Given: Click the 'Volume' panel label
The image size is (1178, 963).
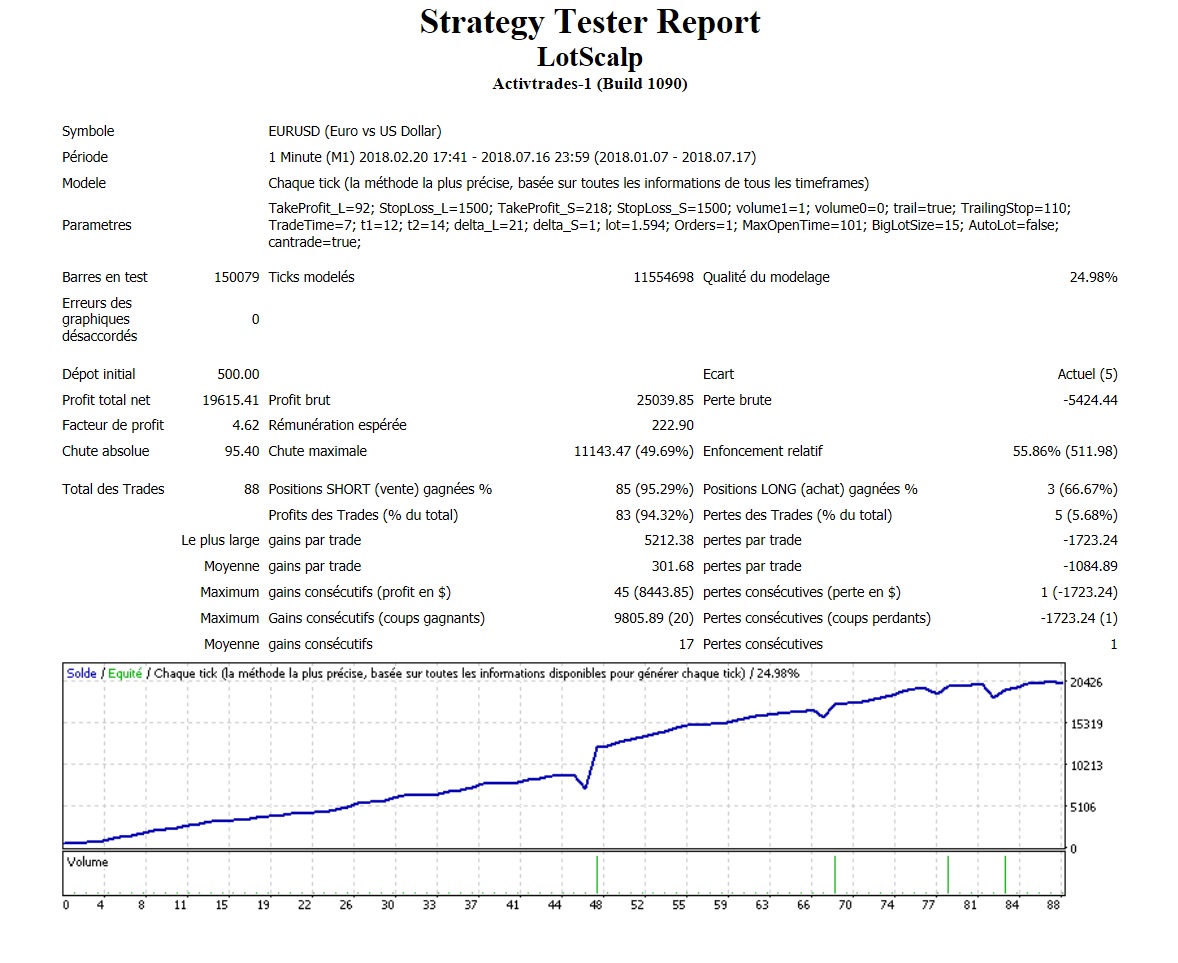Looking at the screenshot, I should click(x=87, y=862).
